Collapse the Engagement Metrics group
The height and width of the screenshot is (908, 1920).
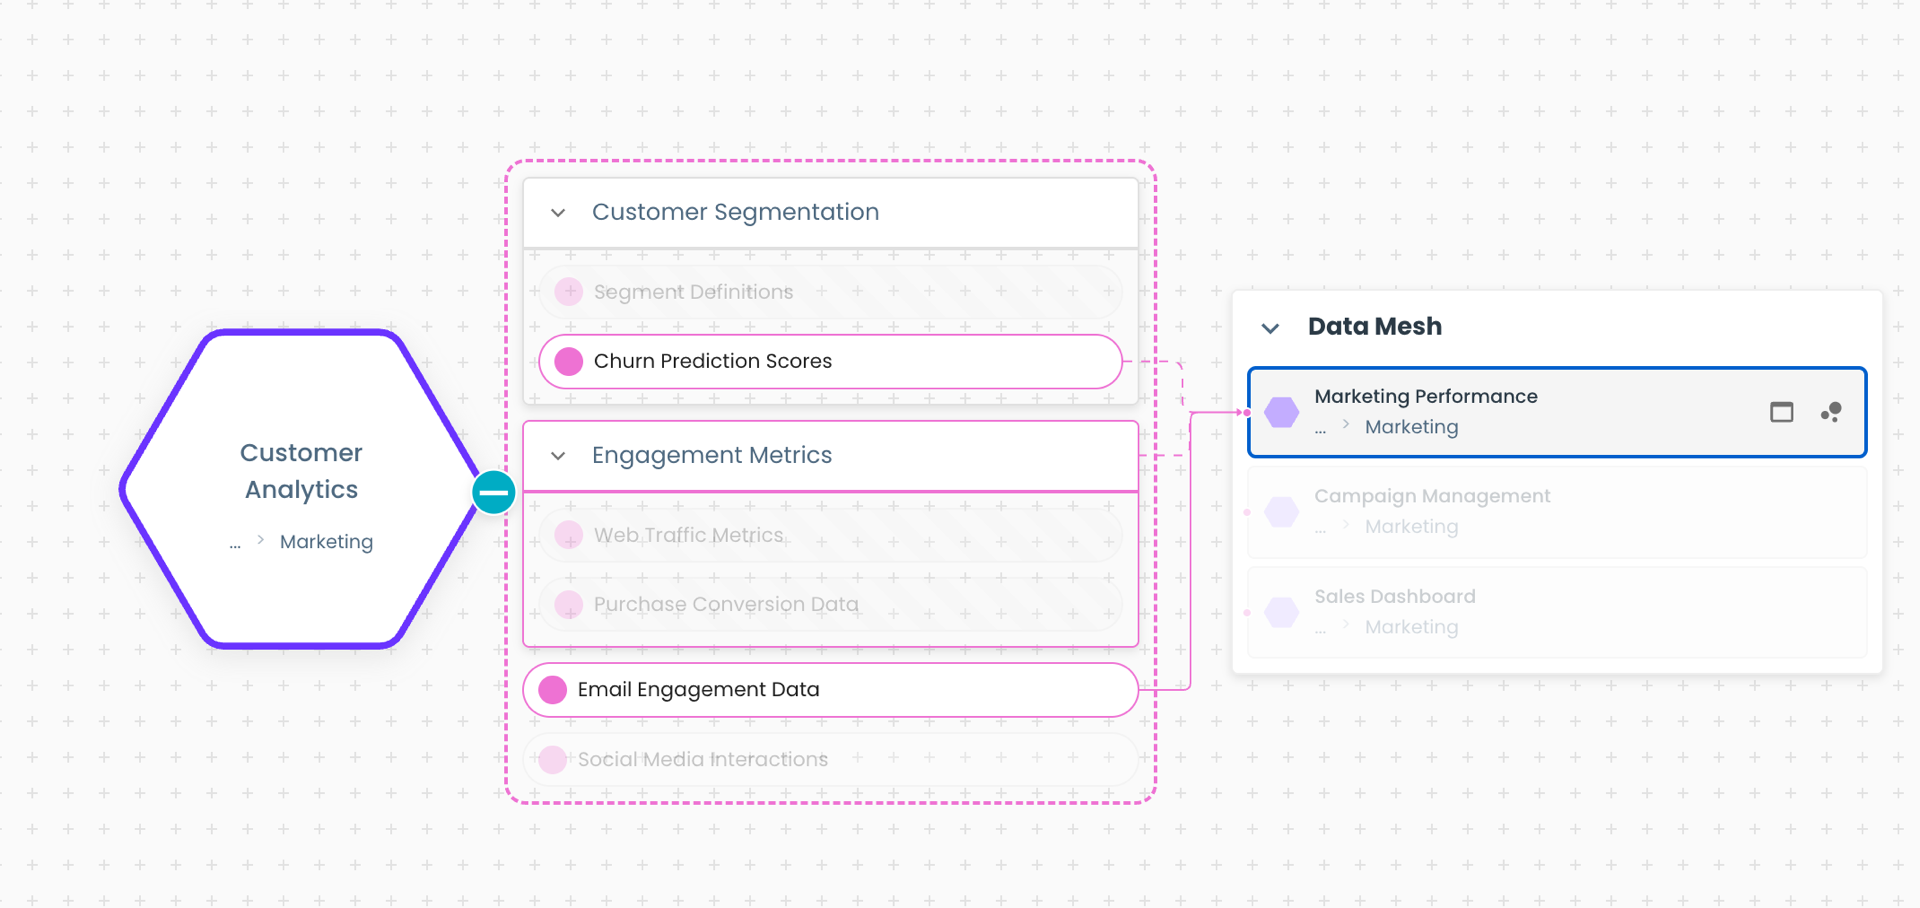(x=558, y=456)
